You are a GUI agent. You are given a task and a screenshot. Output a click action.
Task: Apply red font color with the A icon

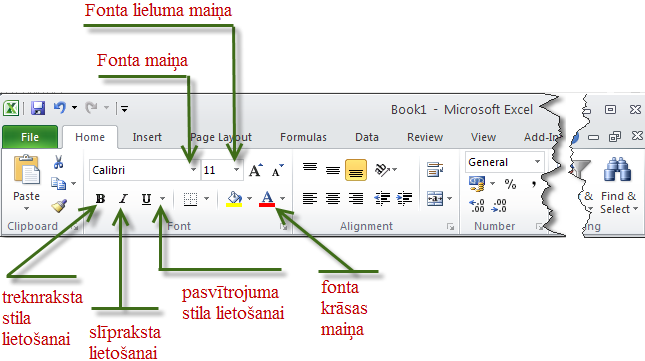[267, 199]
